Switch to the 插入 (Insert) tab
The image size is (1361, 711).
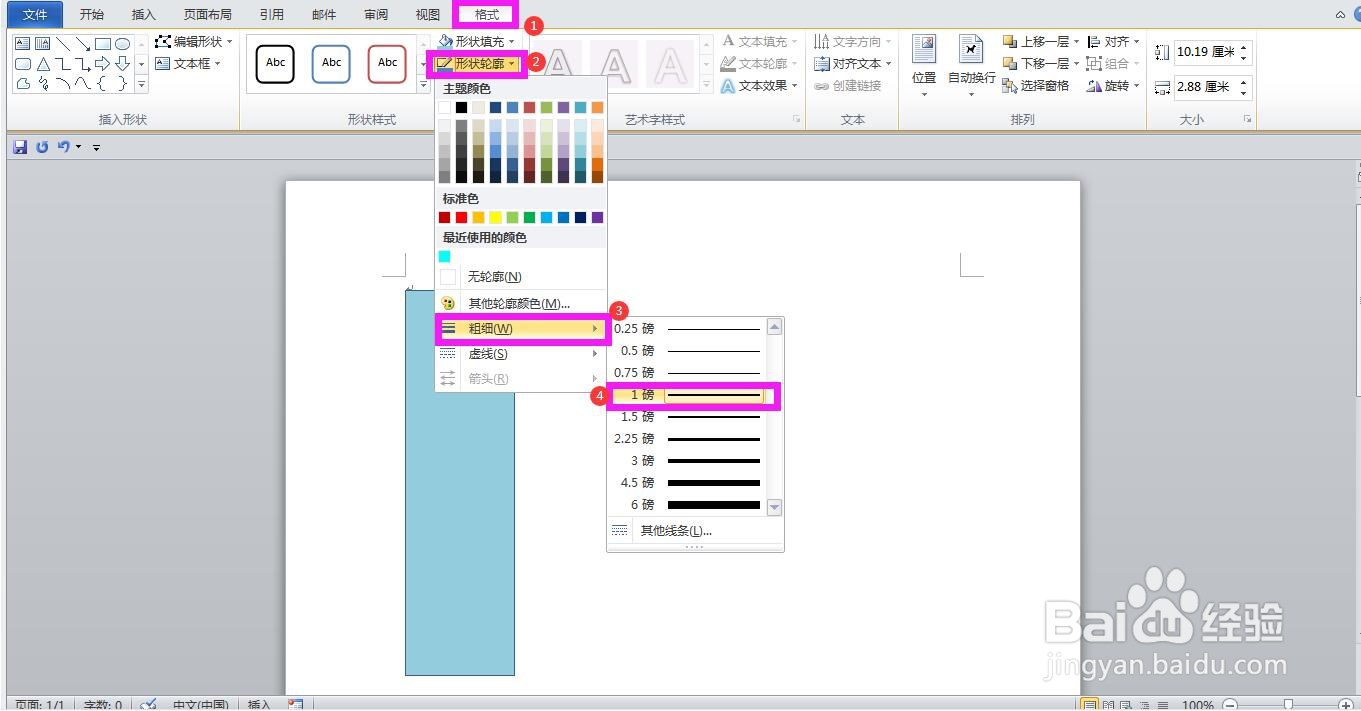(144, 14)
